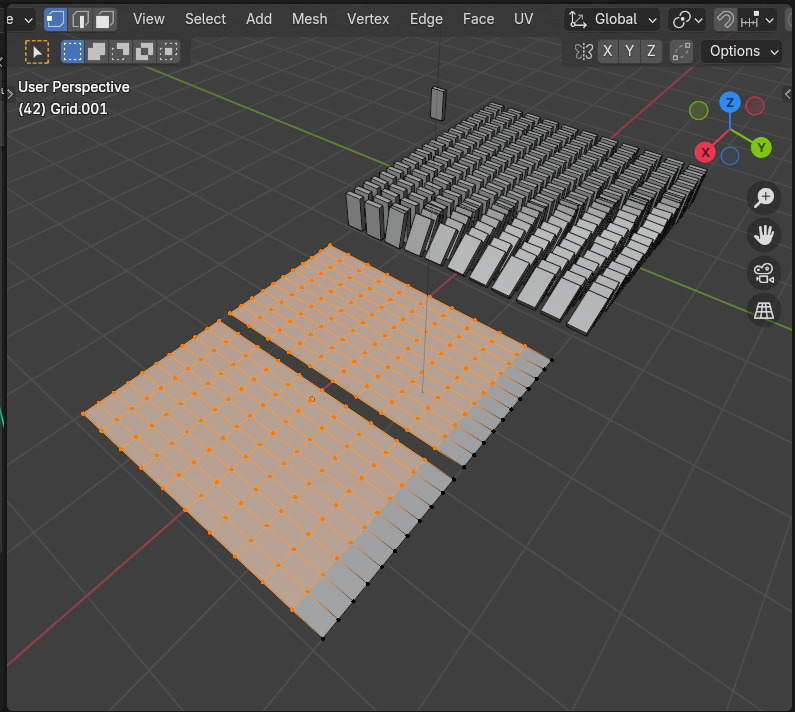The image size is (795, 712).
Task: Expand the sidebar with right edge arrow
Action: pos(787,93)
